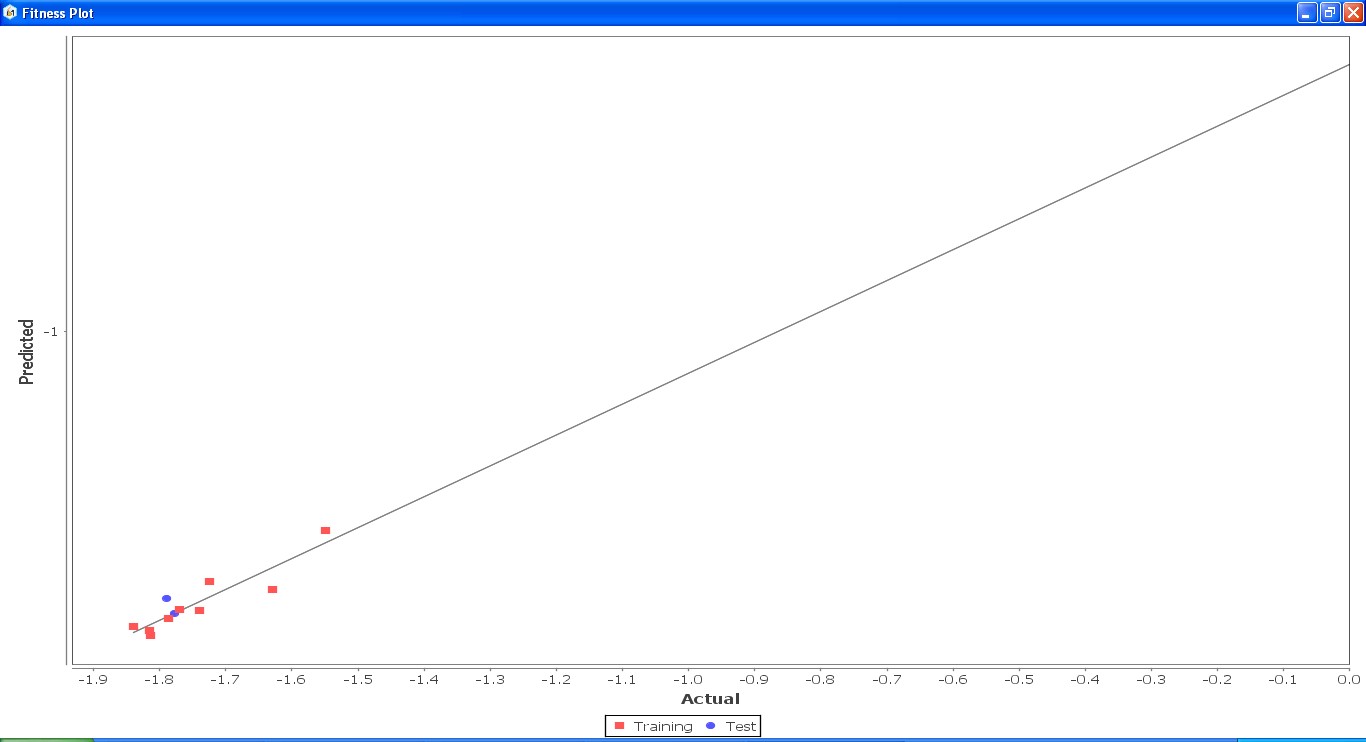Click the -0.6 x-axis tick label
This screenshot has height=742, width=1366.
952,680
